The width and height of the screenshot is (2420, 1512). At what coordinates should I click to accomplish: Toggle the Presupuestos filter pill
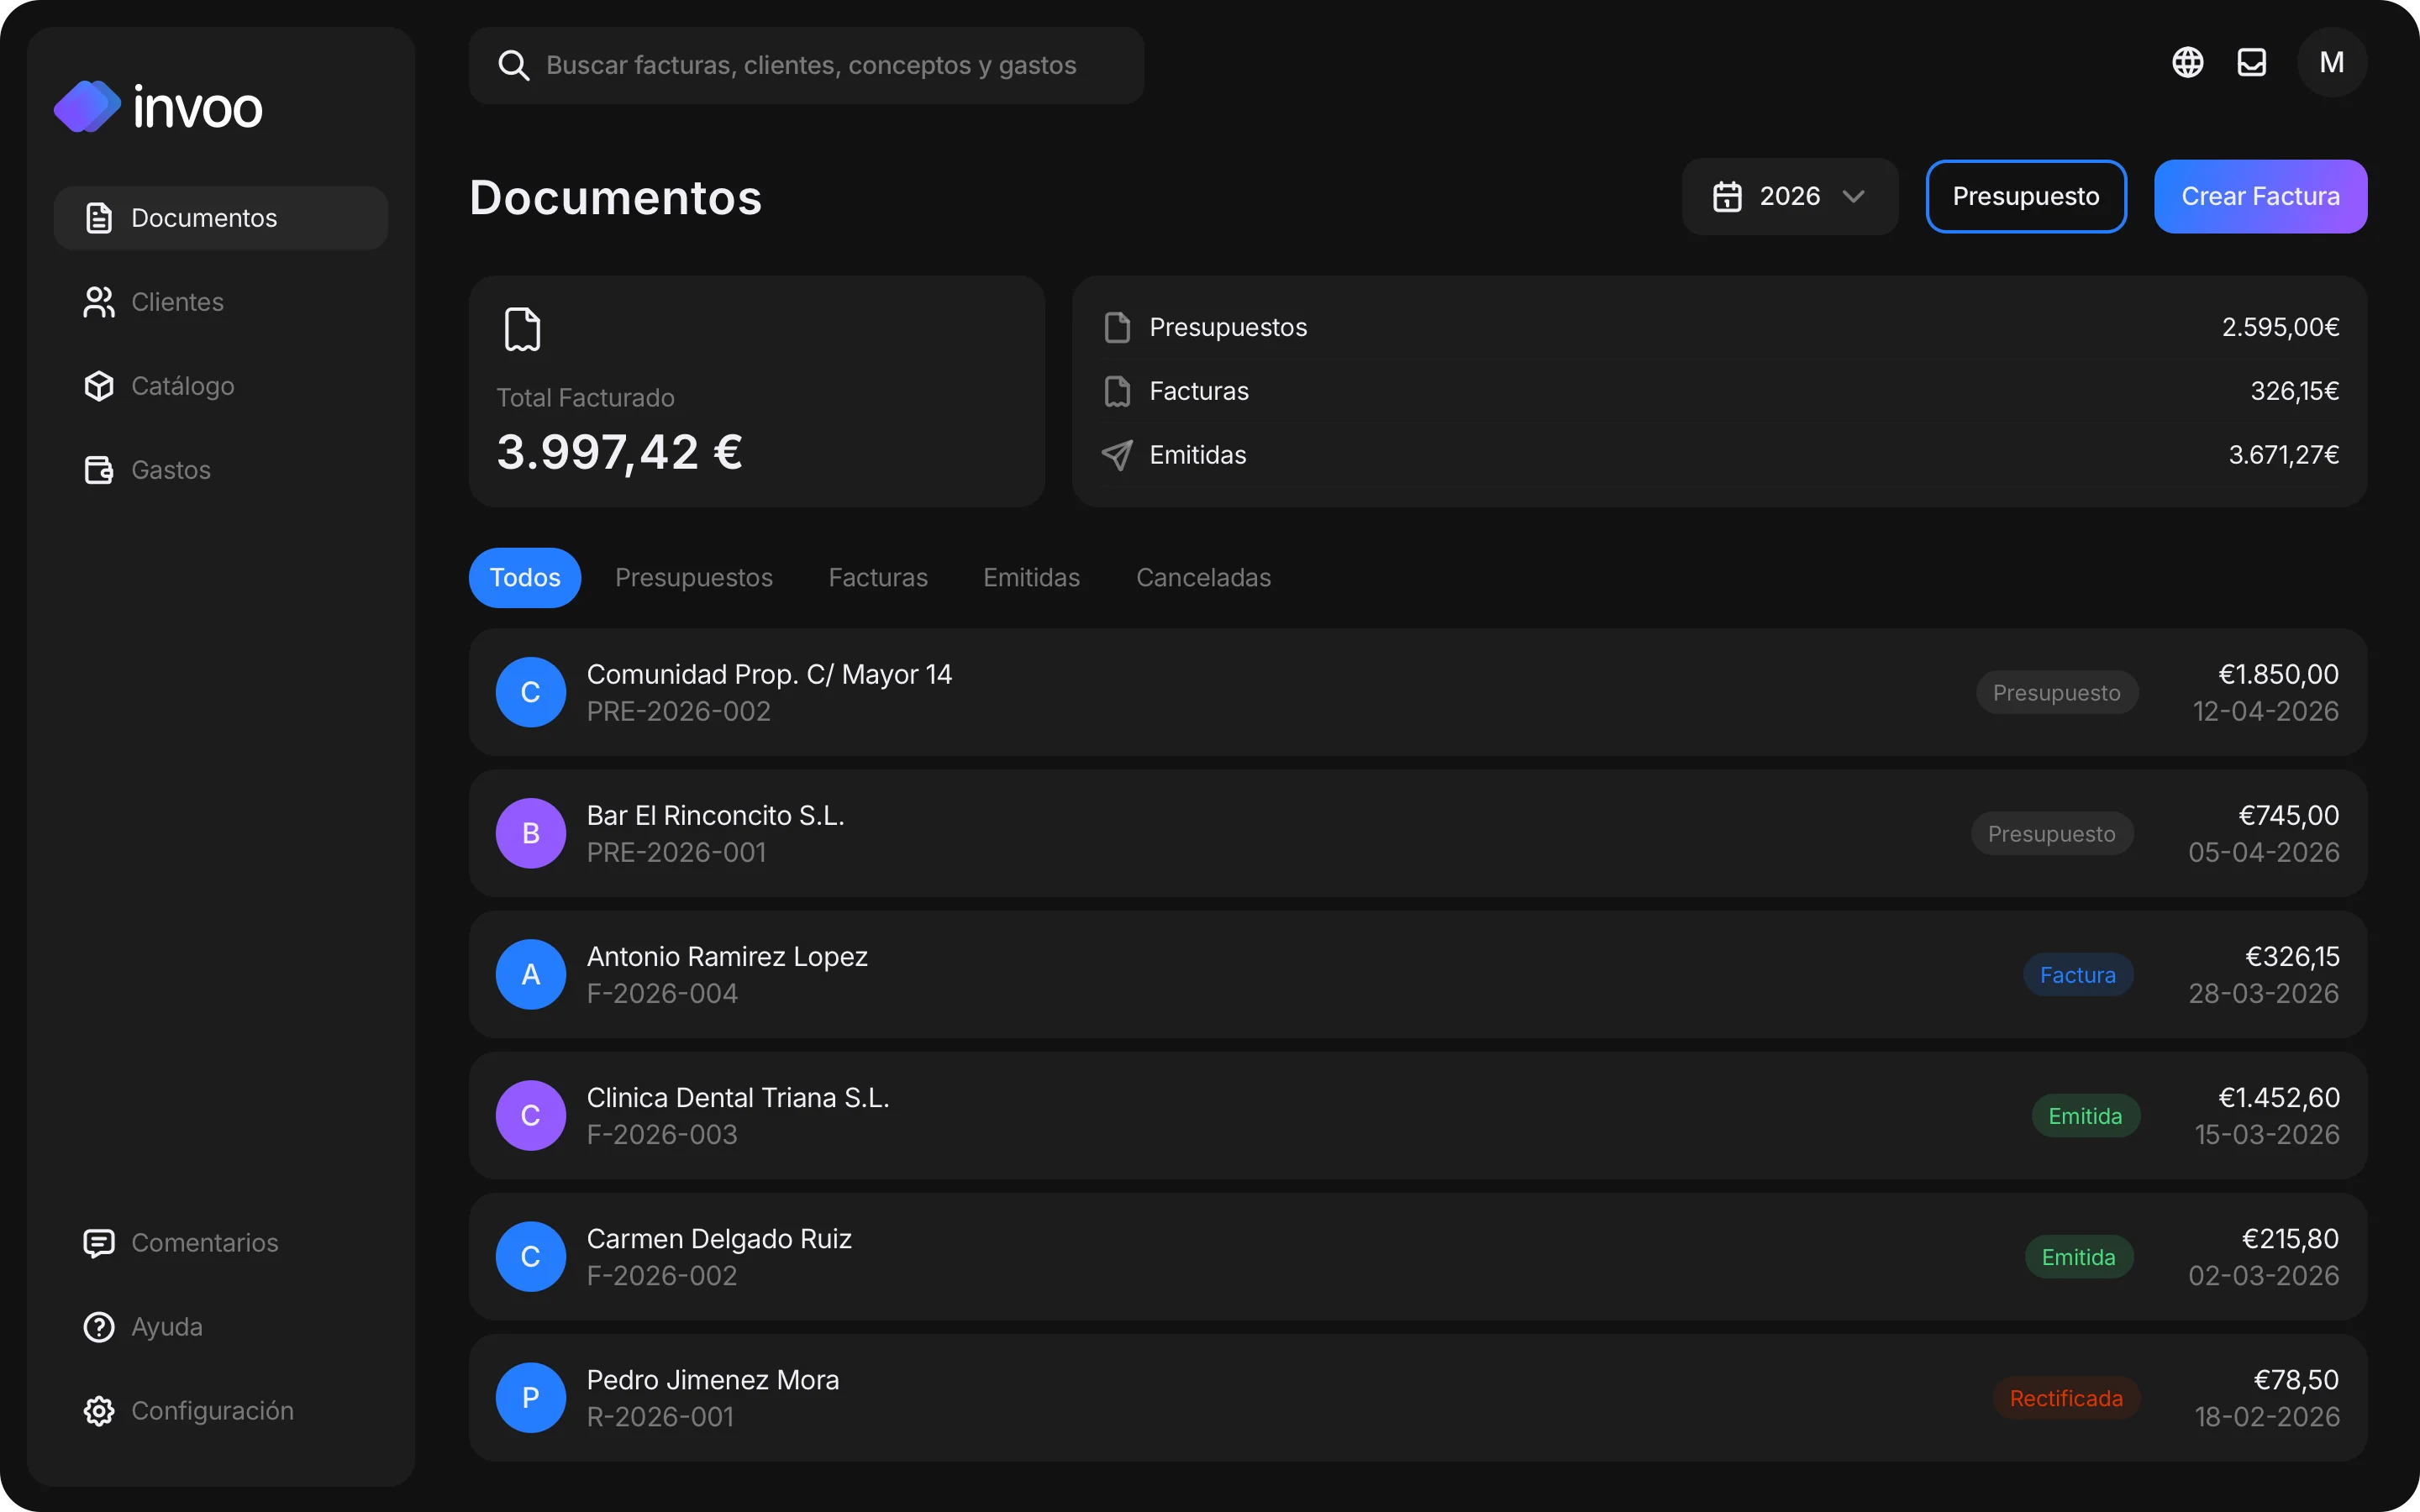click(x=694, y=577)
